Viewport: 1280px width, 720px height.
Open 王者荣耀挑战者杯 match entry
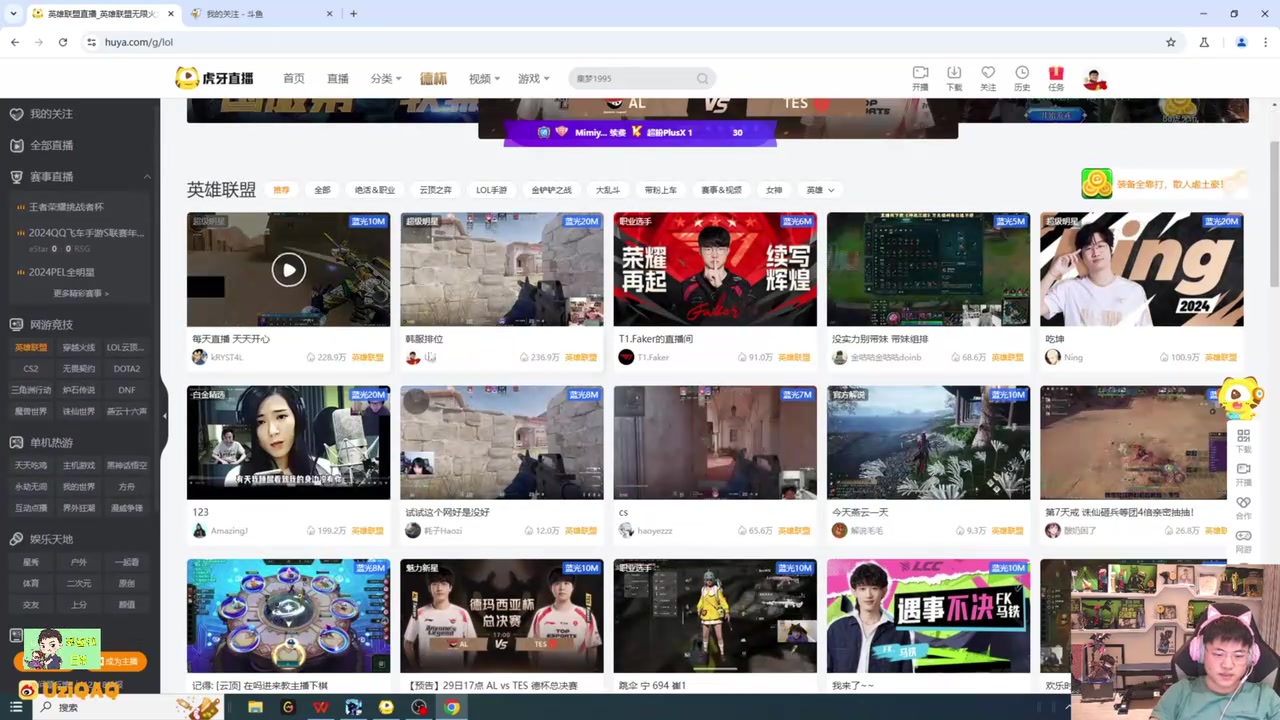point(66,207)
